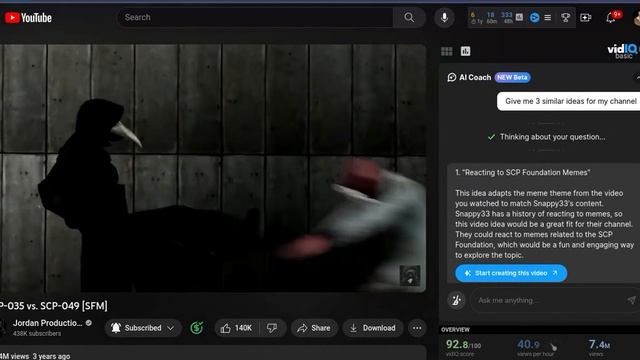This screenshot has width=640, height=360.
Task: Select 'Give me 3 similar ideas' prompt
Action: tap(570, 101)
